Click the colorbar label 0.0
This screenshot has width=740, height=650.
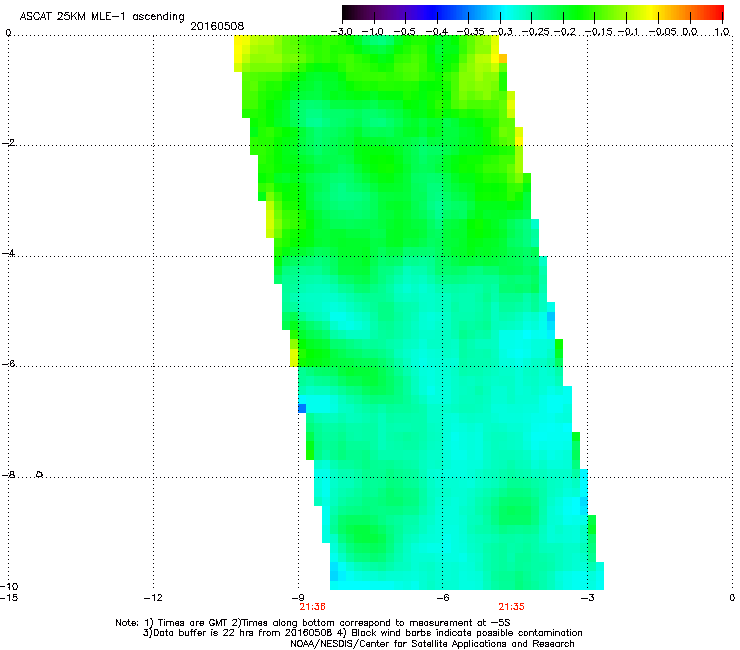[x=690, y=32]
